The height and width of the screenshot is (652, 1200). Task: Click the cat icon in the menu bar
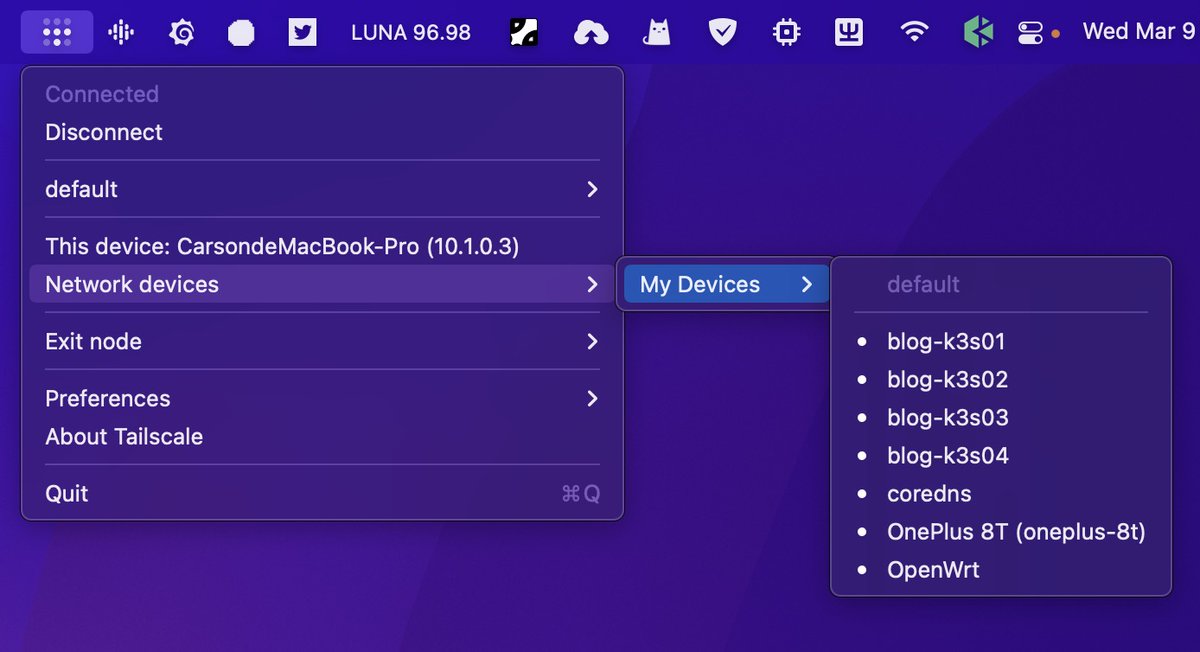pyautogui.click(x=656, y=33)
